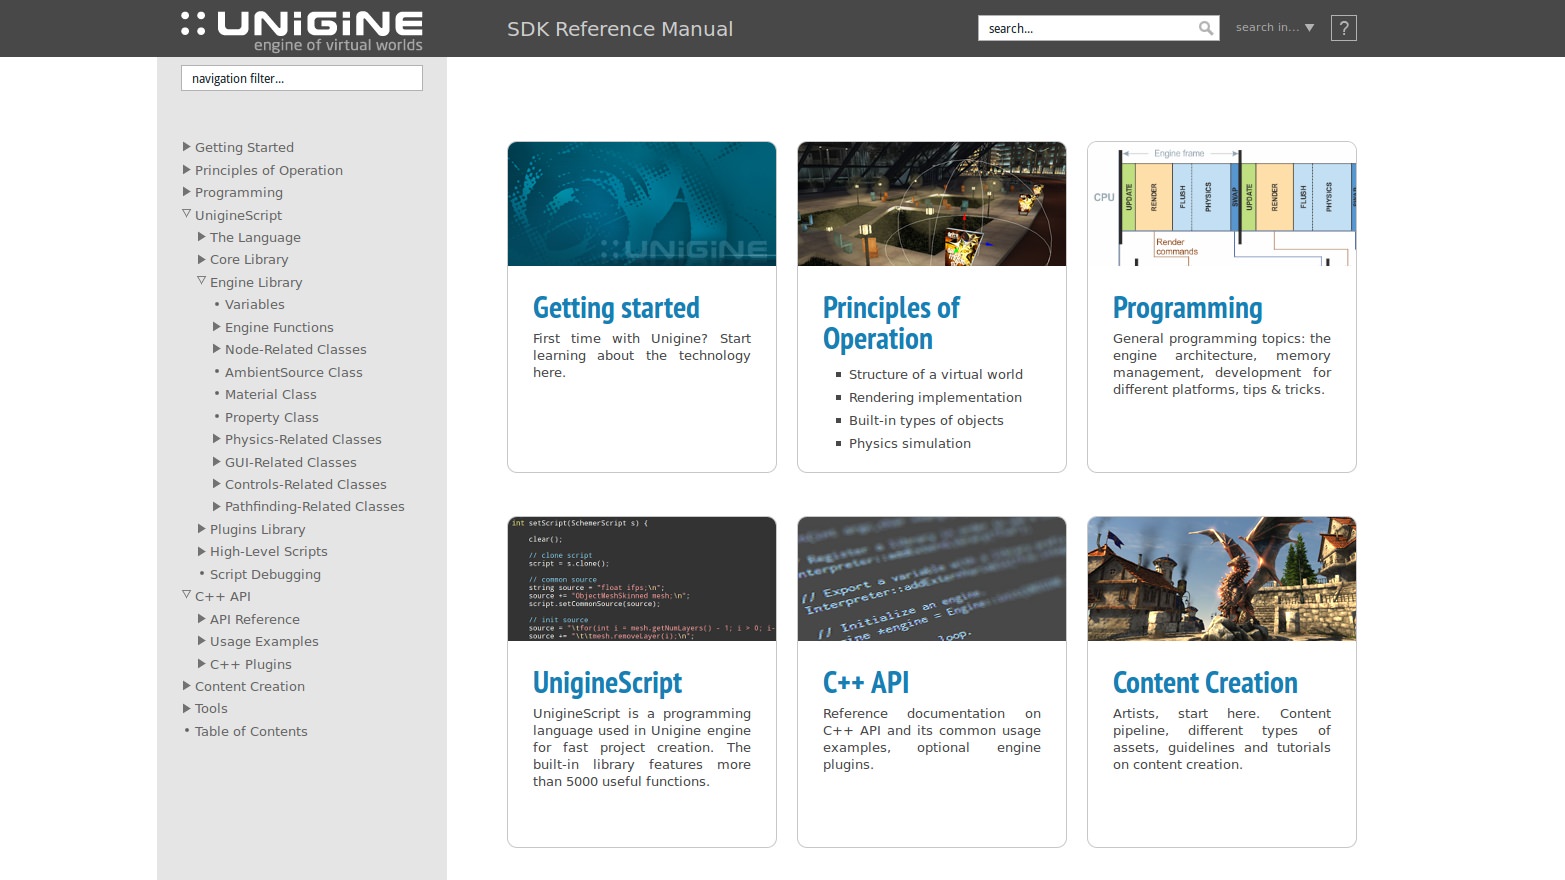The image size is (1565, 880).
Task: Expand the Getting Started tree arrow
Action: coord(186,147)
